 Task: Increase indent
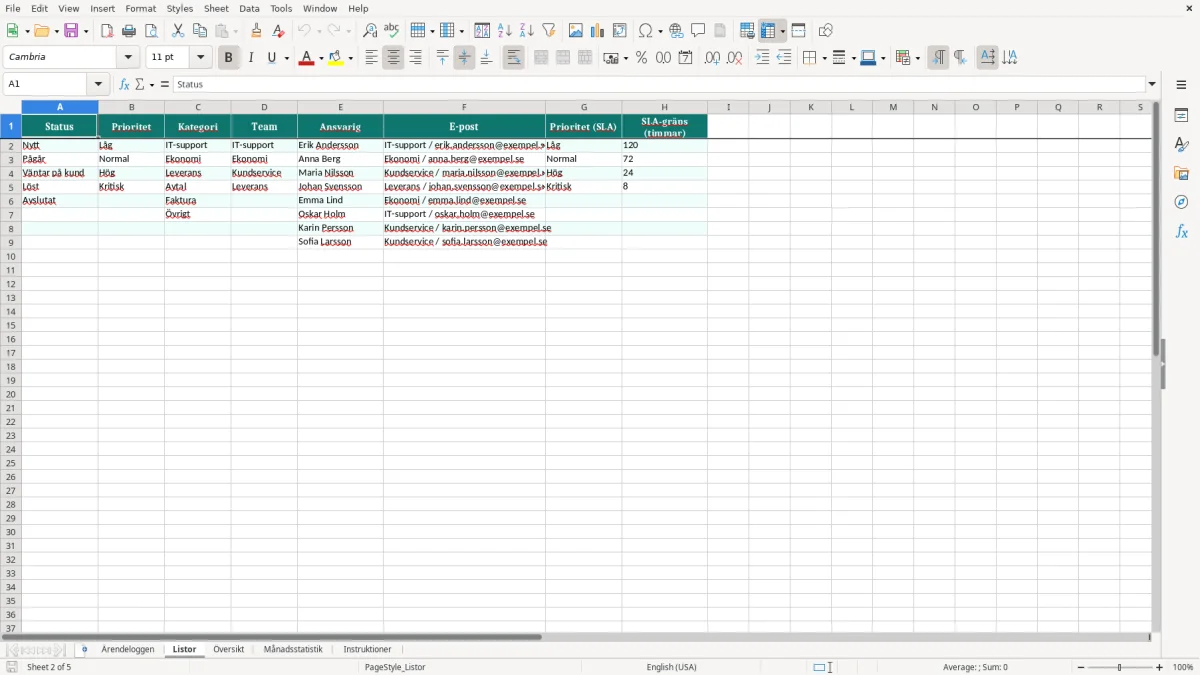tap(762, 58)
